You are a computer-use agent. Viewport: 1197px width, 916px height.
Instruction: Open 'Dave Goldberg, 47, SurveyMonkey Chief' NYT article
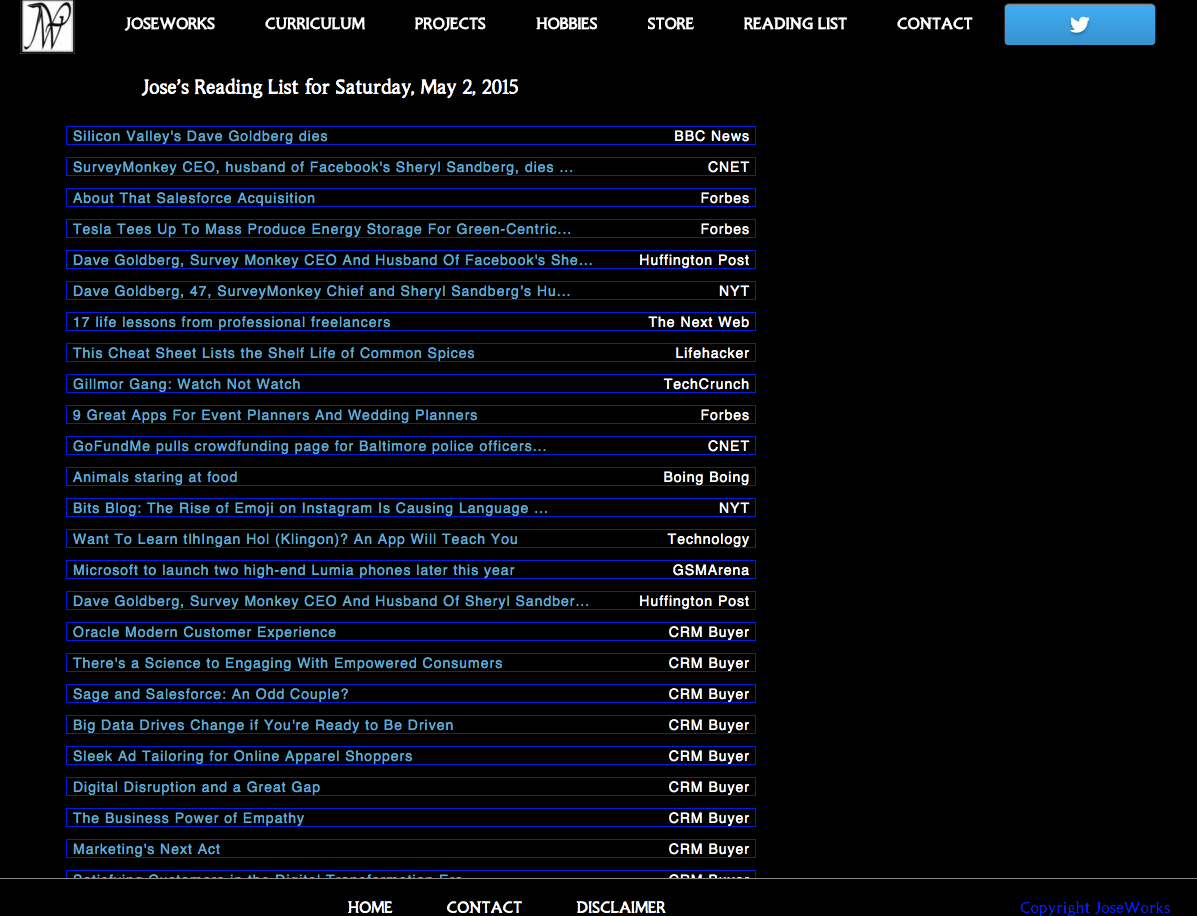coord(321,292)
